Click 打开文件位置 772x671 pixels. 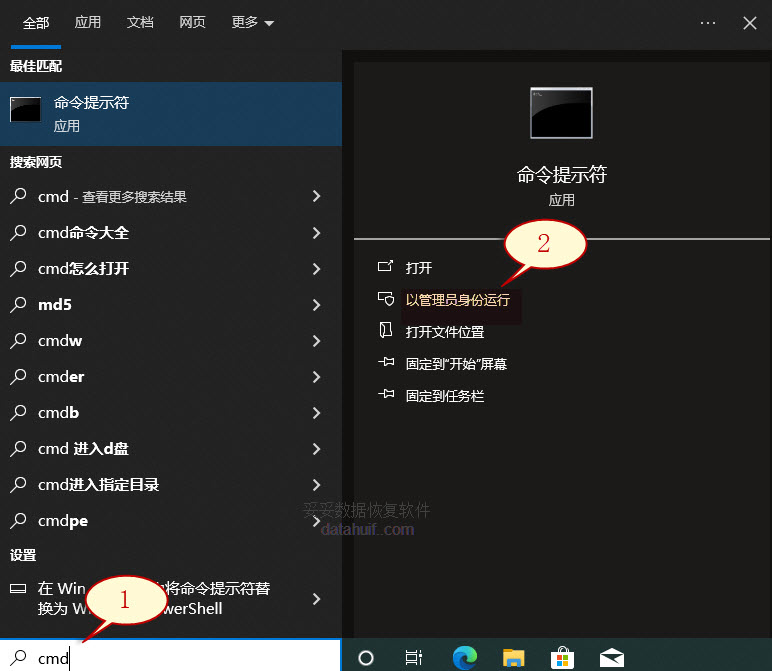[x=445, y=332]
